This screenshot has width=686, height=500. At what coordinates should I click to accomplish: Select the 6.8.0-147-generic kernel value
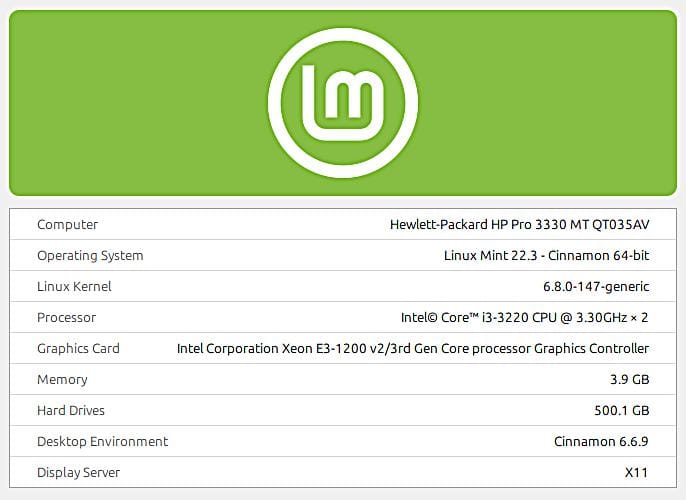click(596, 287)
